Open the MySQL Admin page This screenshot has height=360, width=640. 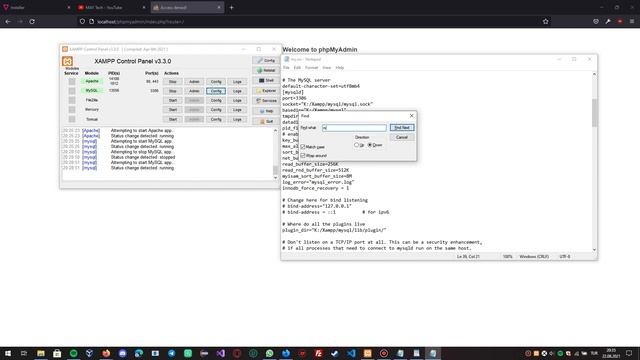click(194, 91)
